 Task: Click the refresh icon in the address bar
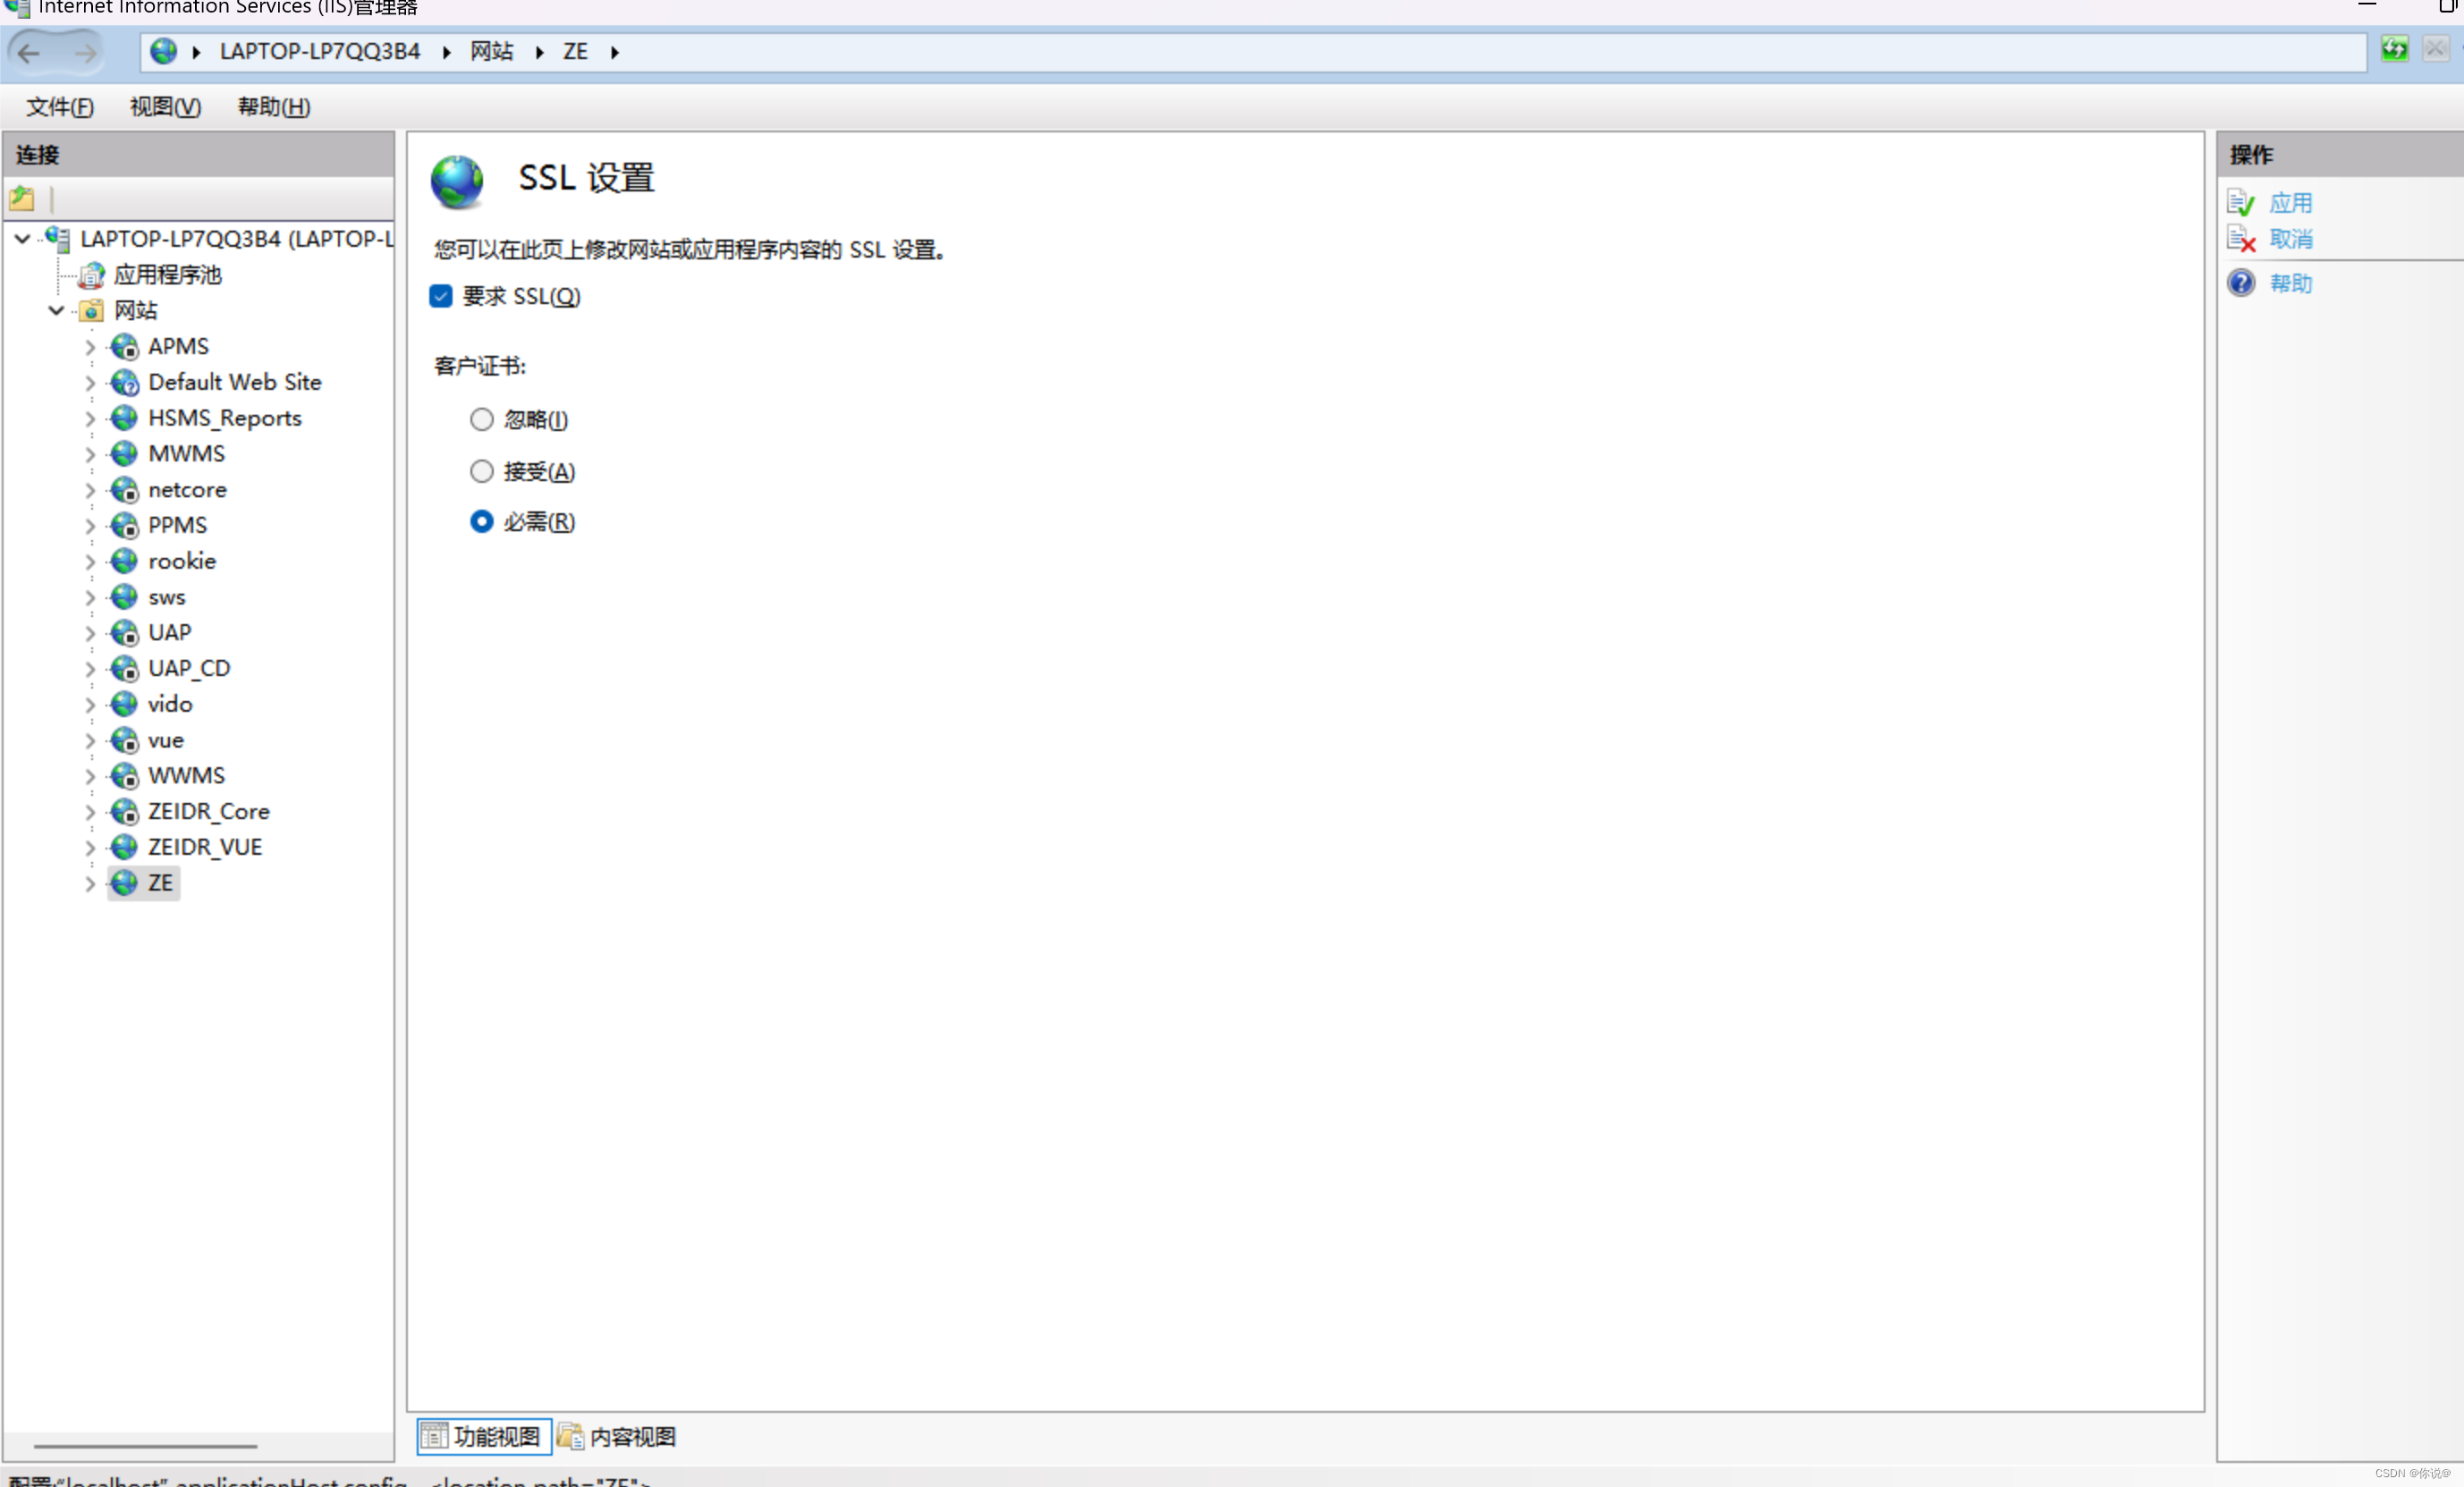[2394, 49]
